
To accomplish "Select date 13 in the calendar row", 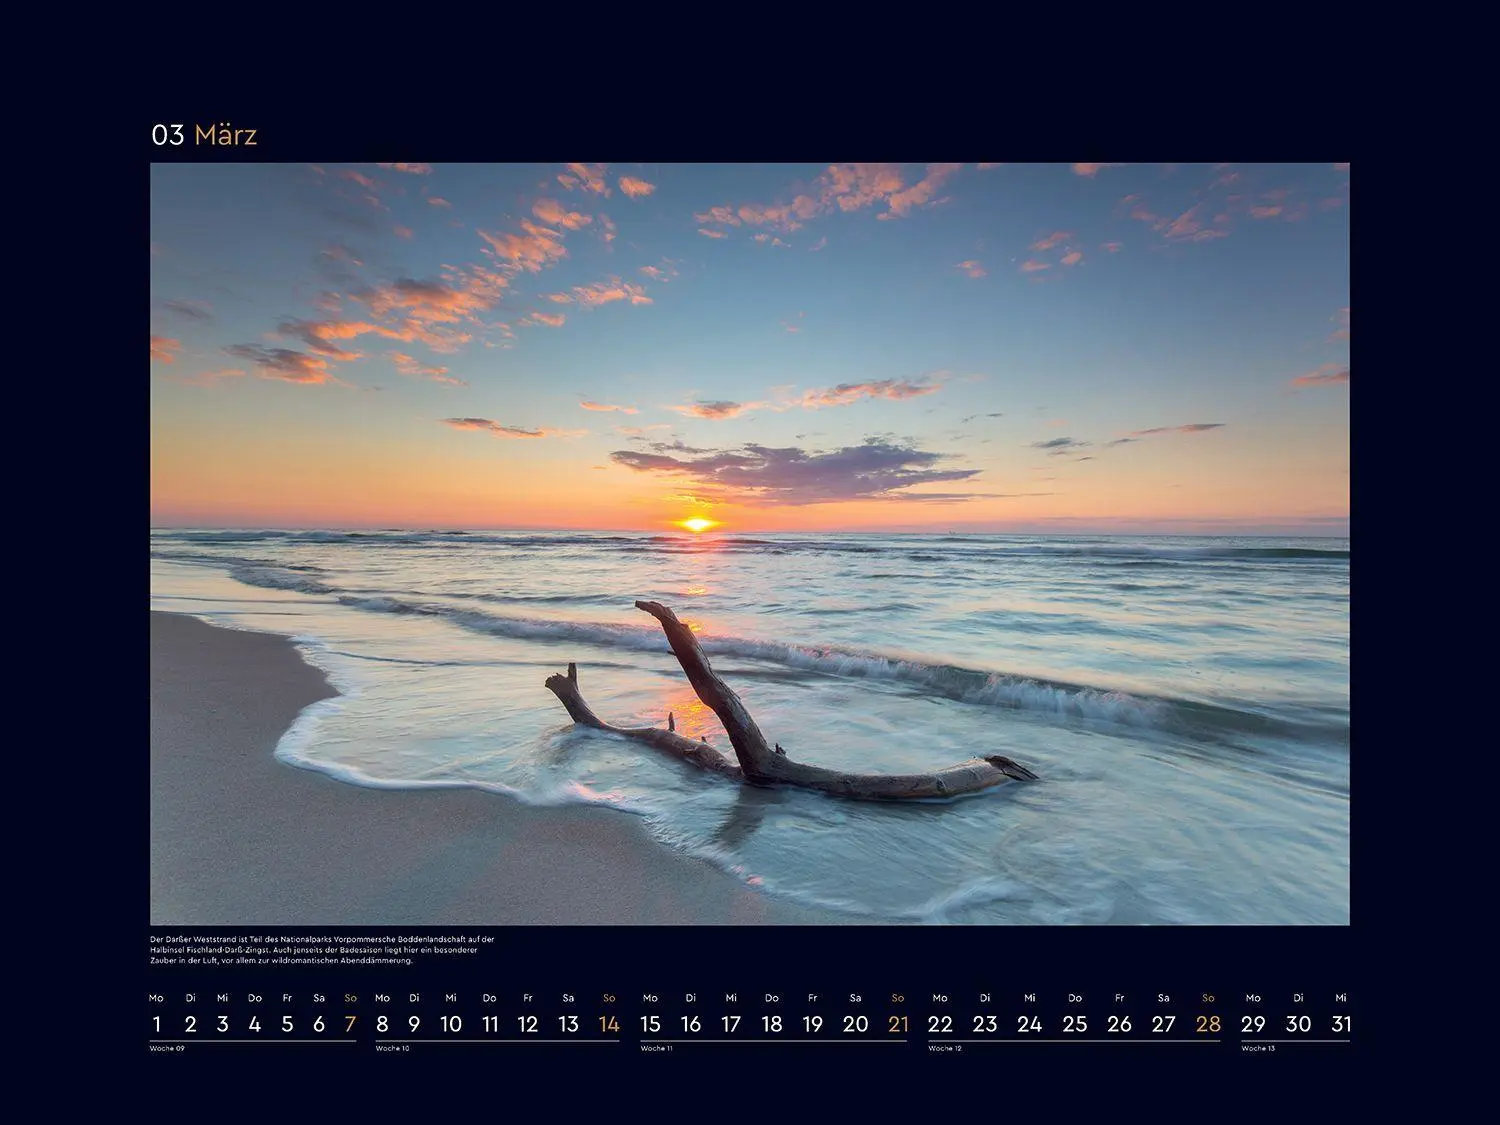I will (568, 1024).
